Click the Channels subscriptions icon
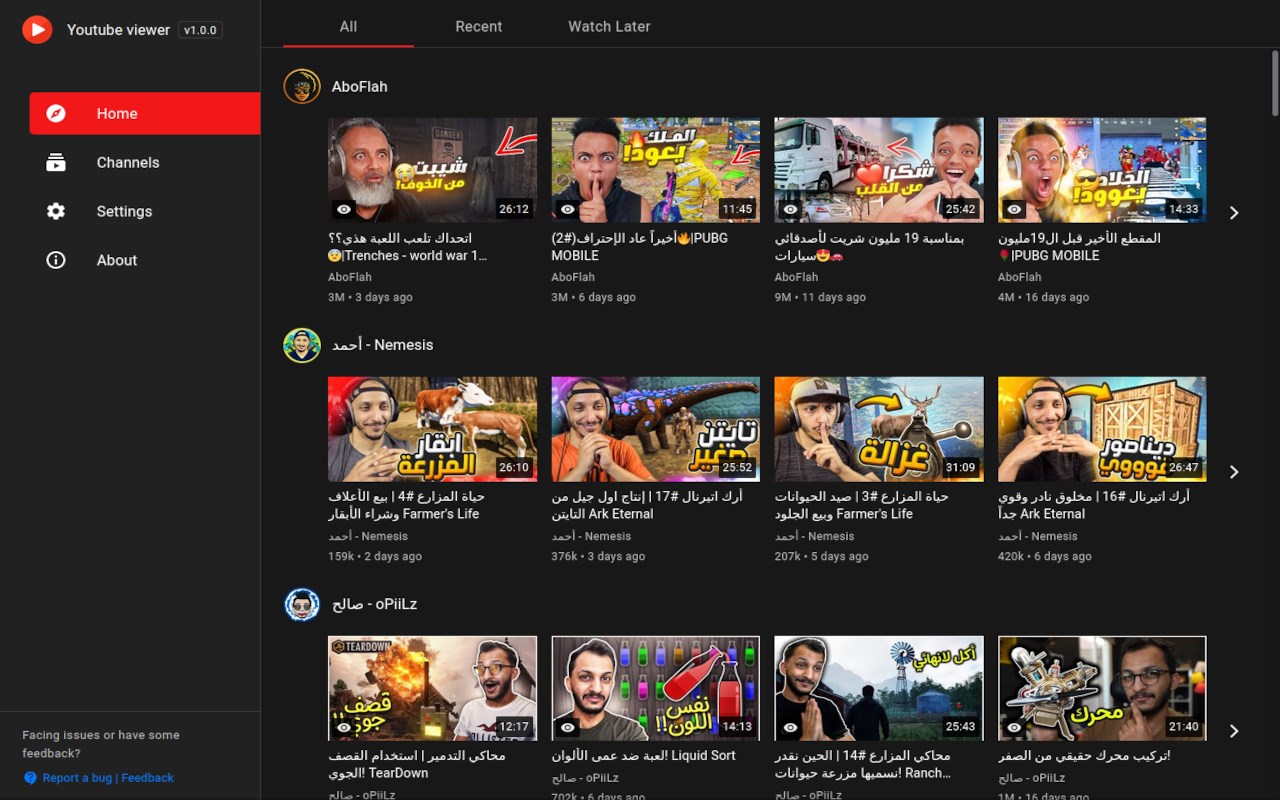The width and height of the screenshot is (1280, 800). tap(56, 162)
